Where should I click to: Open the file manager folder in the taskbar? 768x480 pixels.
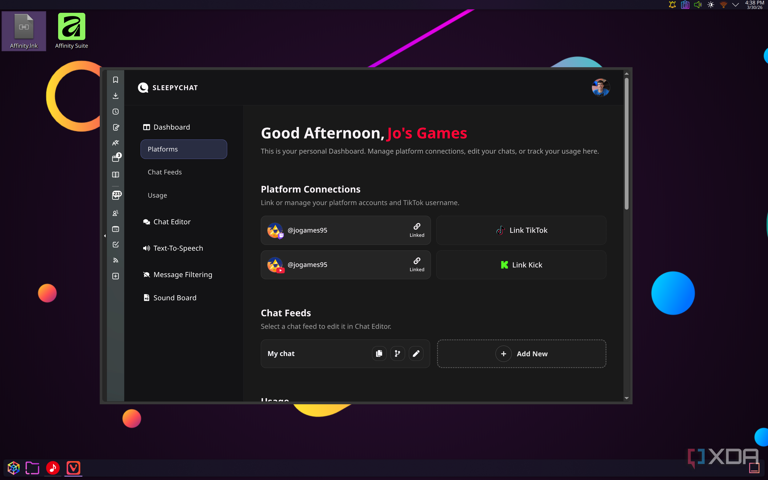(32, 468)
